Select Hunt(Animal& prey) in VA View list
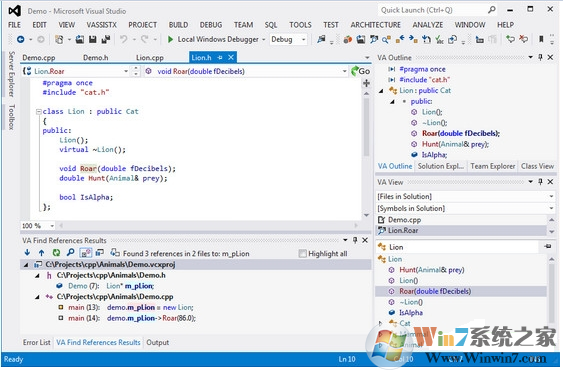The image size is (563, 372). 432,270
